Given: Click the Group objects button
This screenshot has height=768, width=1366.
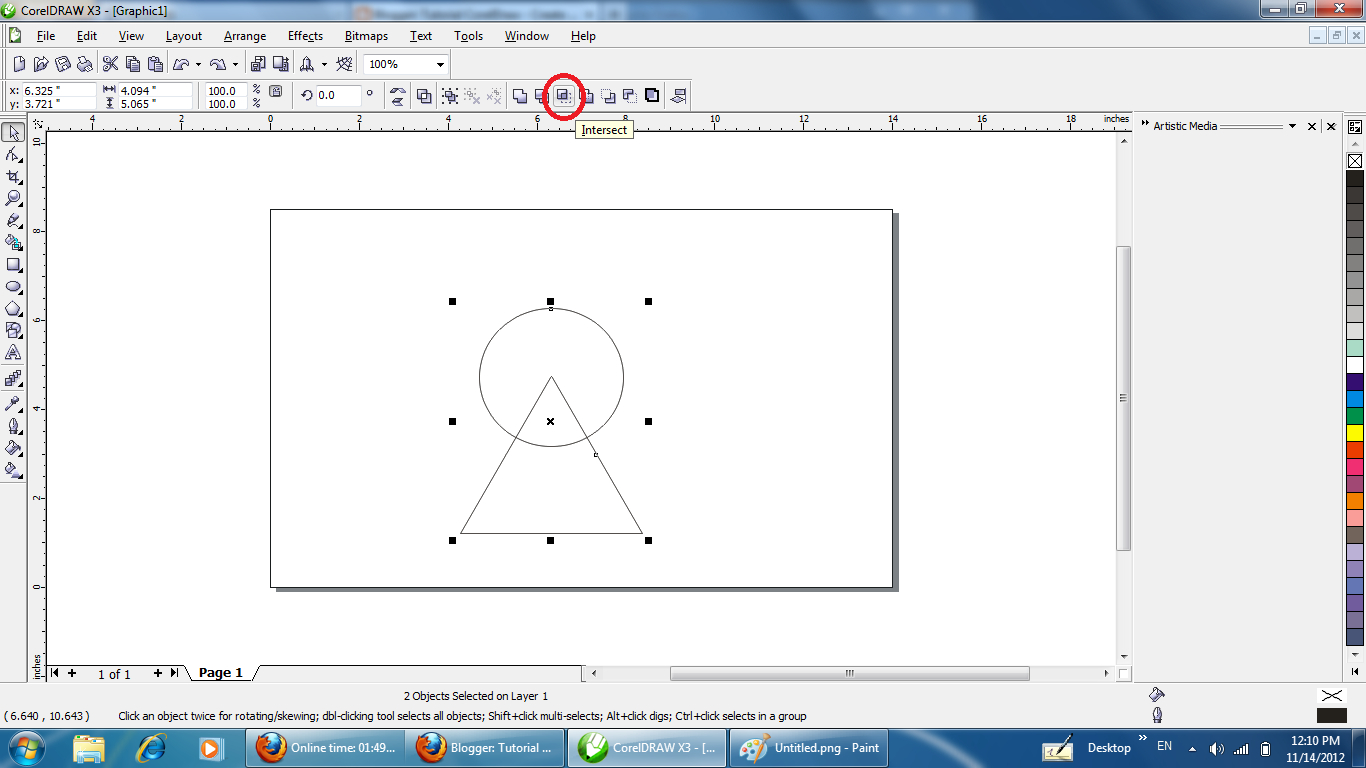Looking at the screenshot, I should click(x=450, y=96).
